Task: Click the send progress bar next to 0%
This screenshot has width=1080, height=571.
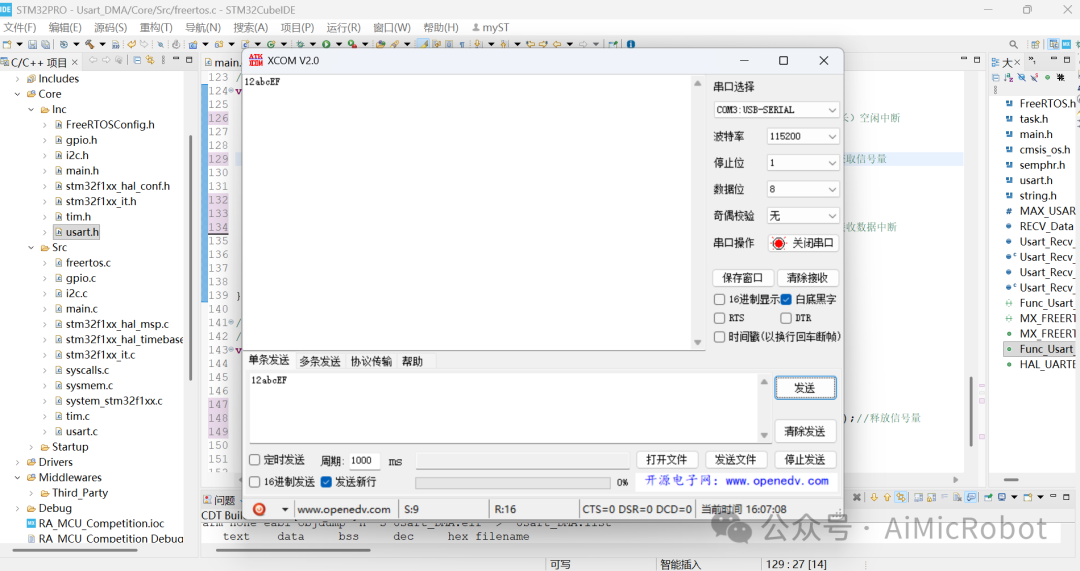Action: coord(513,482)
